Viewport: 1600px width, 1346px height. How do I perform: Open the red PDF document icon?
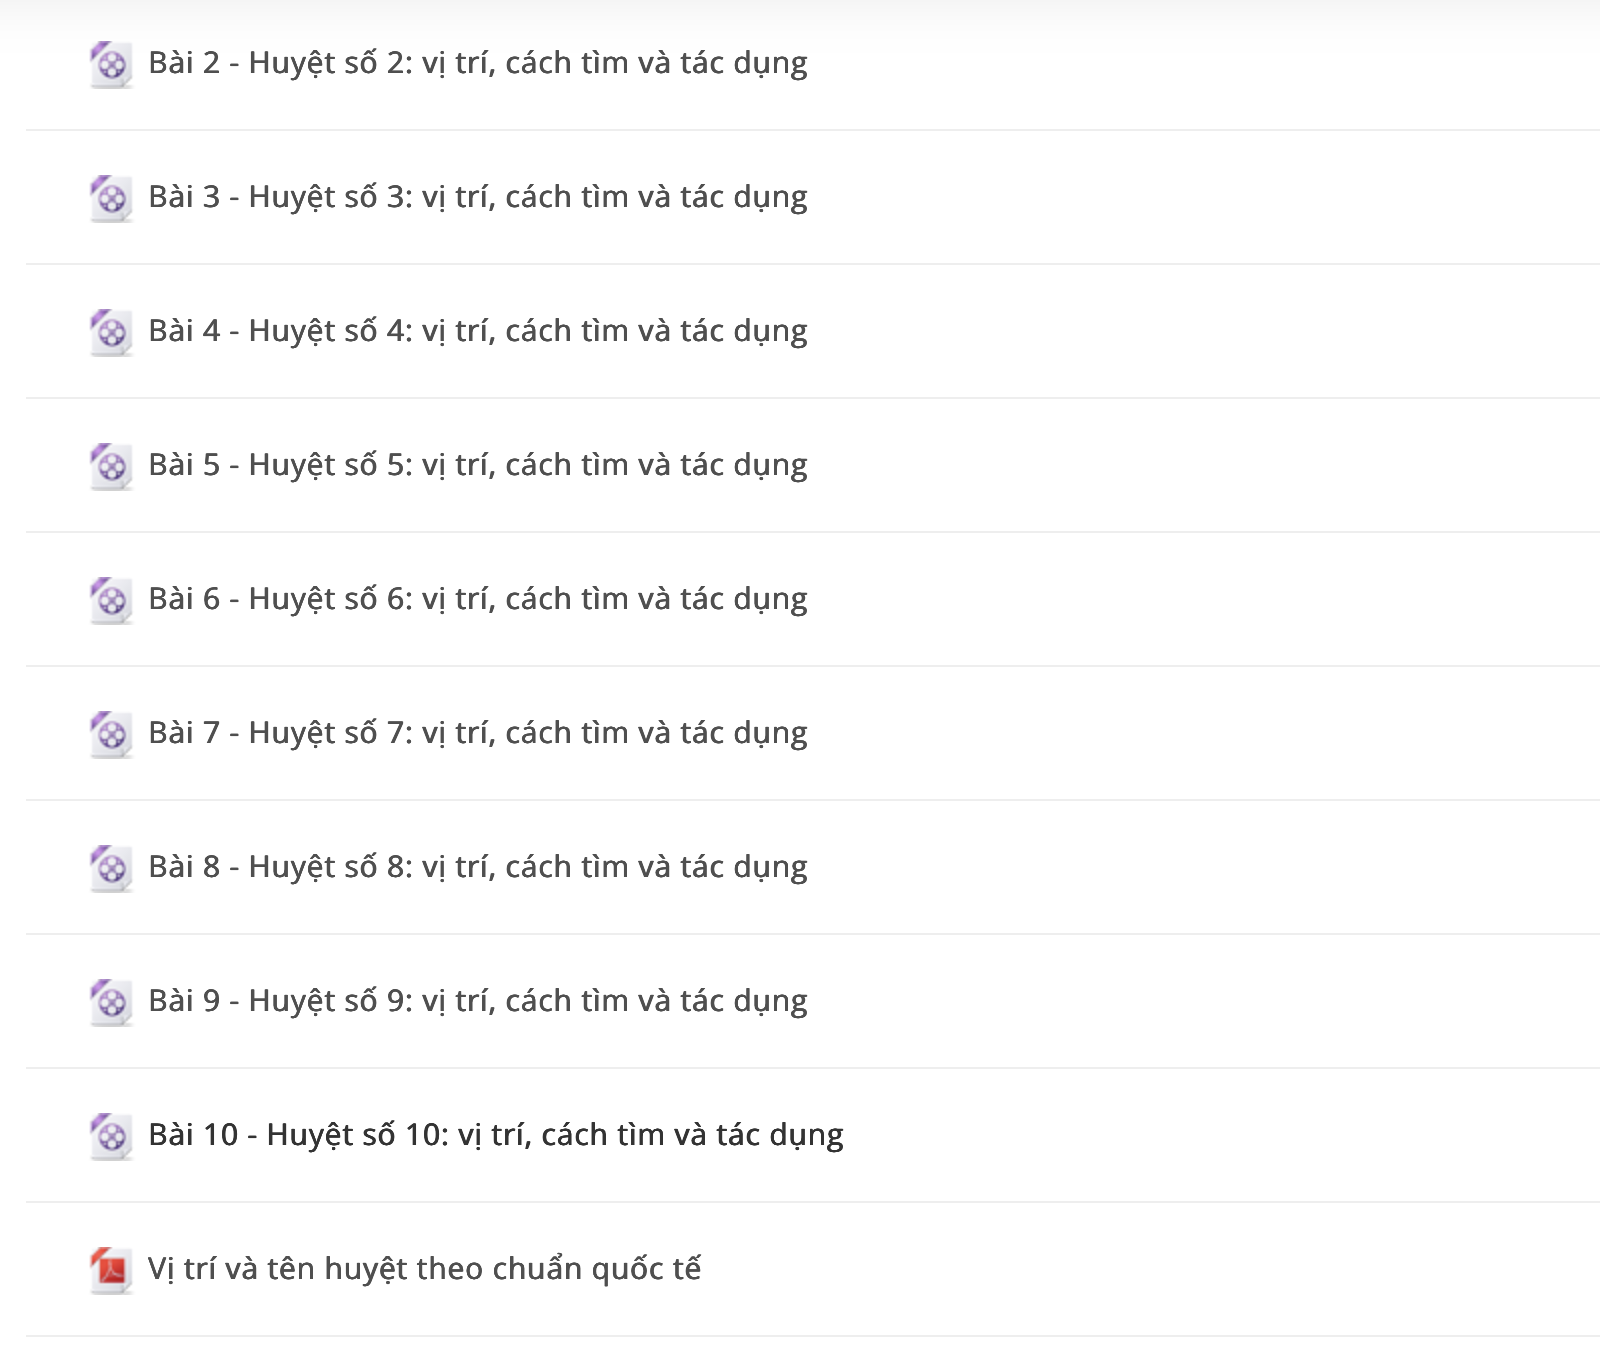(x=111, y=1271)
